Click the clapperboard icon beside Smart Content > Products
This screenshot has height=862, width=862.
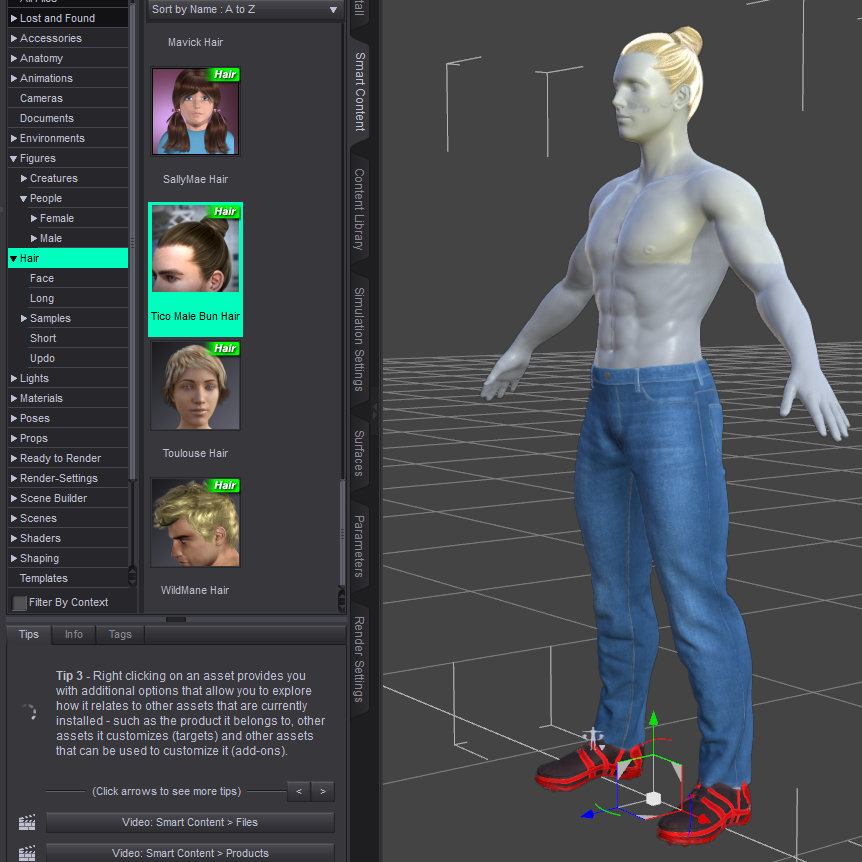pyautogui.click(x=27, y=853)
